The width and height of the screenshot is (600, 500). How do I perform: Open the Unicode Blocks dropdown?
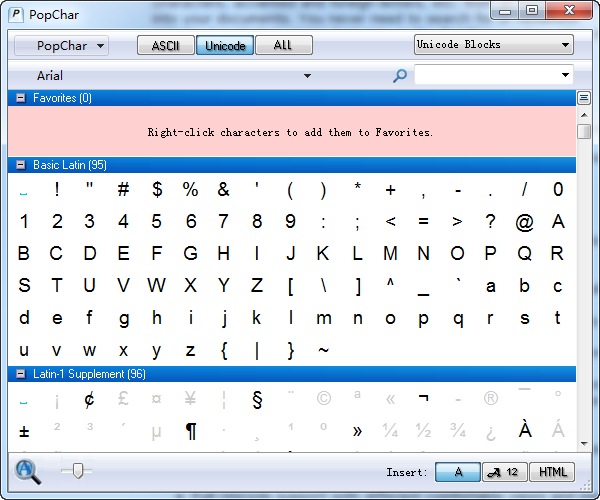pos(493,45)
